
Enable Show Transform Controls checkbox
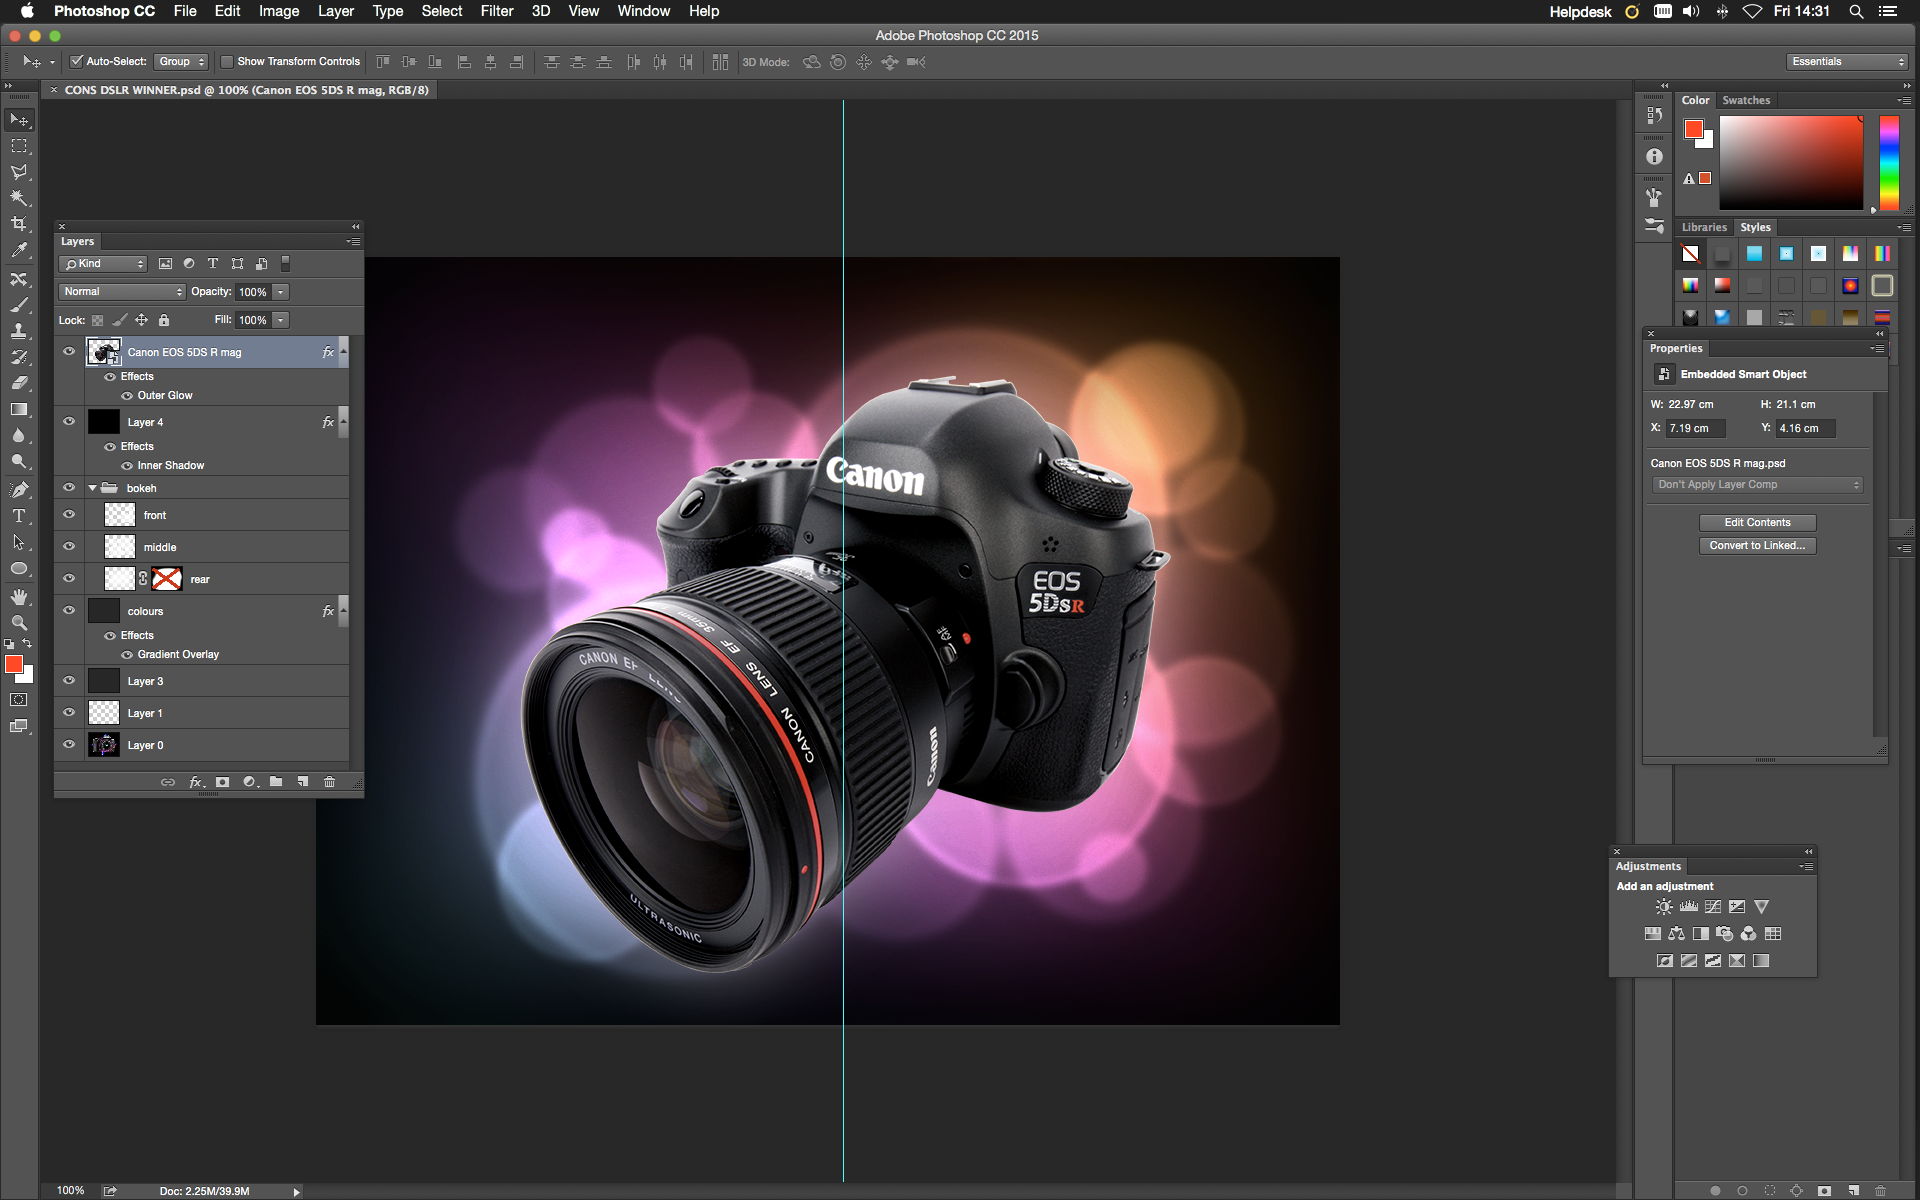[x=228, y=61]
